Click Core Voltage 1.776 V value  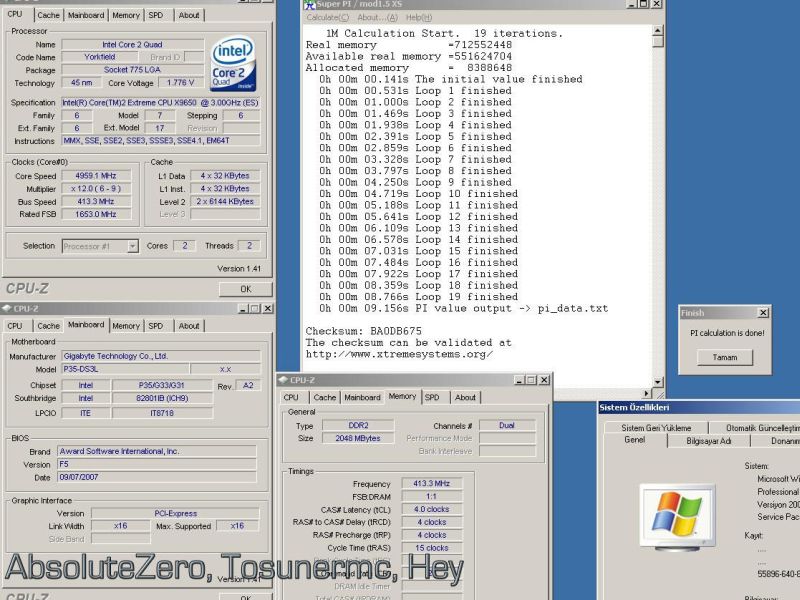click(181, 83)
